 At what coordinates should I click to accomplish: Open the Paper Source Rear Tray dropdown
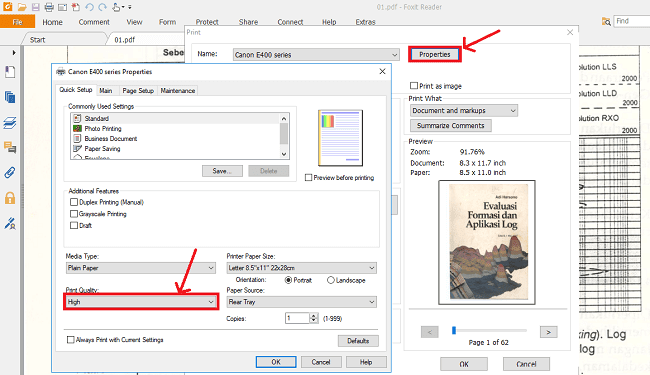(x=301, y=302)
